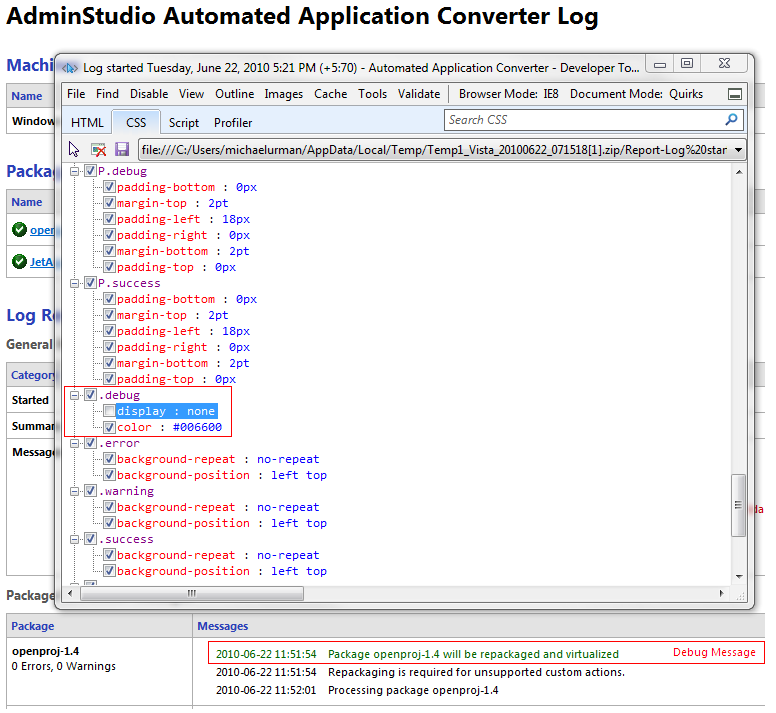
Task: Click green check icon beside JetA package
Action: (x=19, y=262)
